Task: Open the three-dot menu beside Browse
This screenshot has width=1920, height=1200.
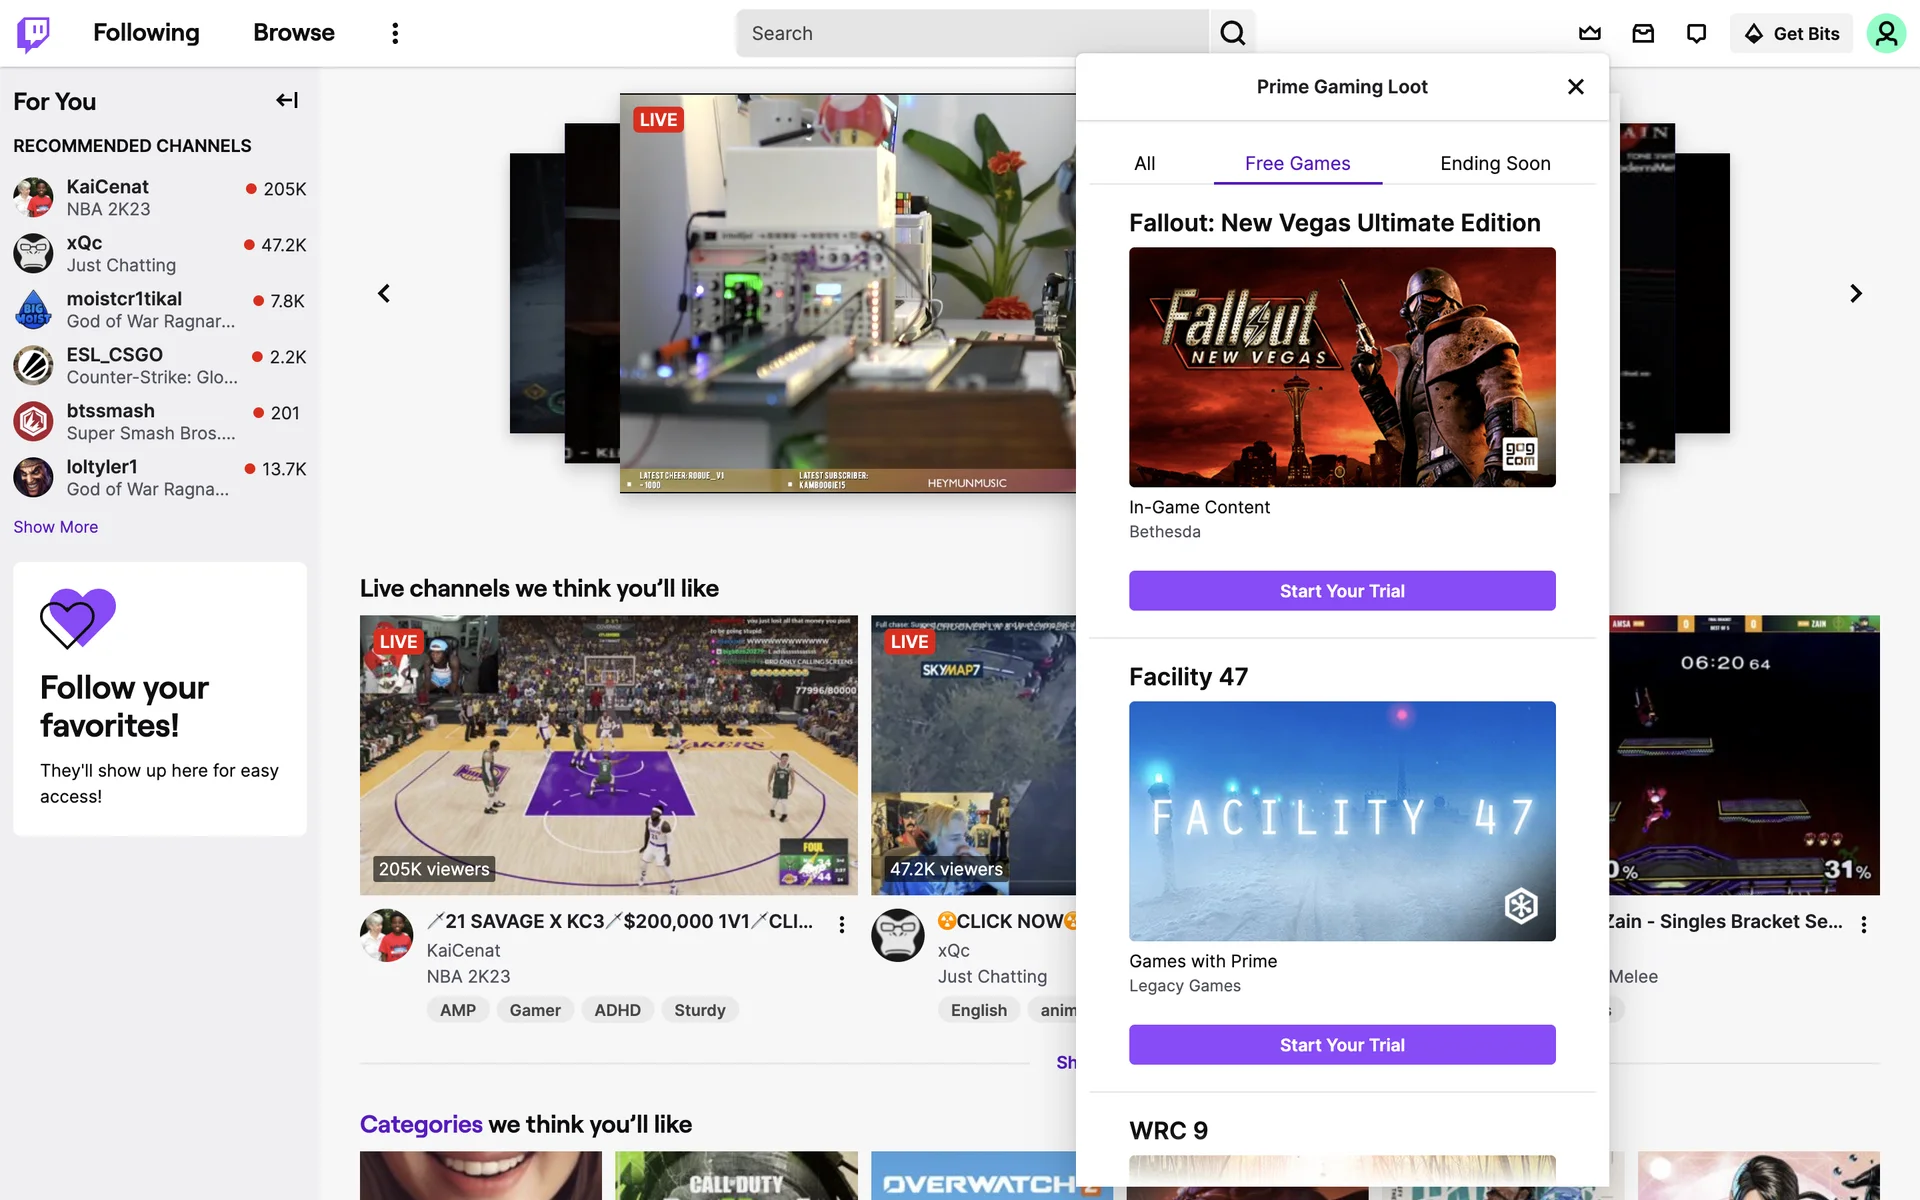Action: (395, 33)
